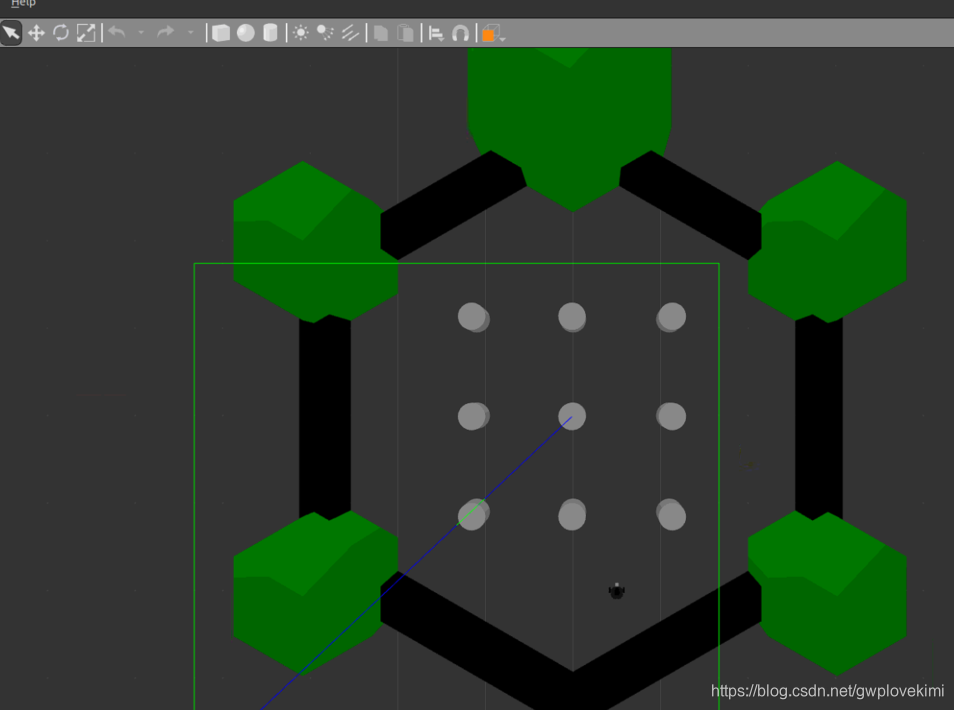Open the align tool
Screen dimensions: 954x710
click(436, 33)
